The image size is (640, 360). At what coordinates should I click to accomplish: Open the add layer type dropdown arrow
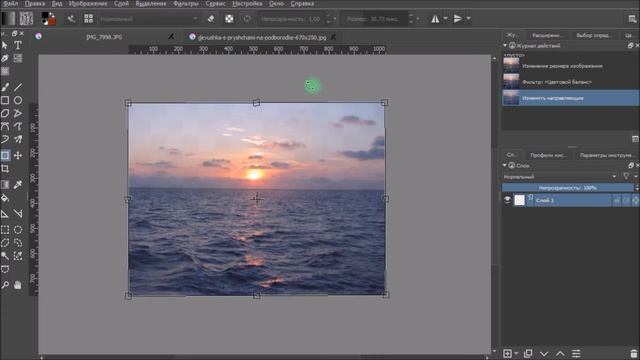click(x=516, y=353)
